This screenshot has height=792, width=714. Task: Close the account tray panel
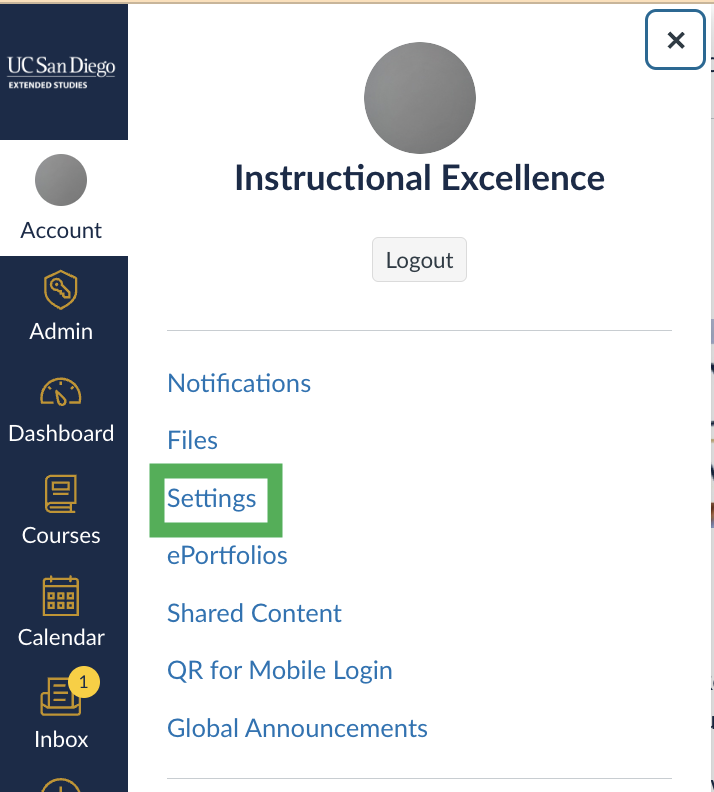(x=676, y=40)
